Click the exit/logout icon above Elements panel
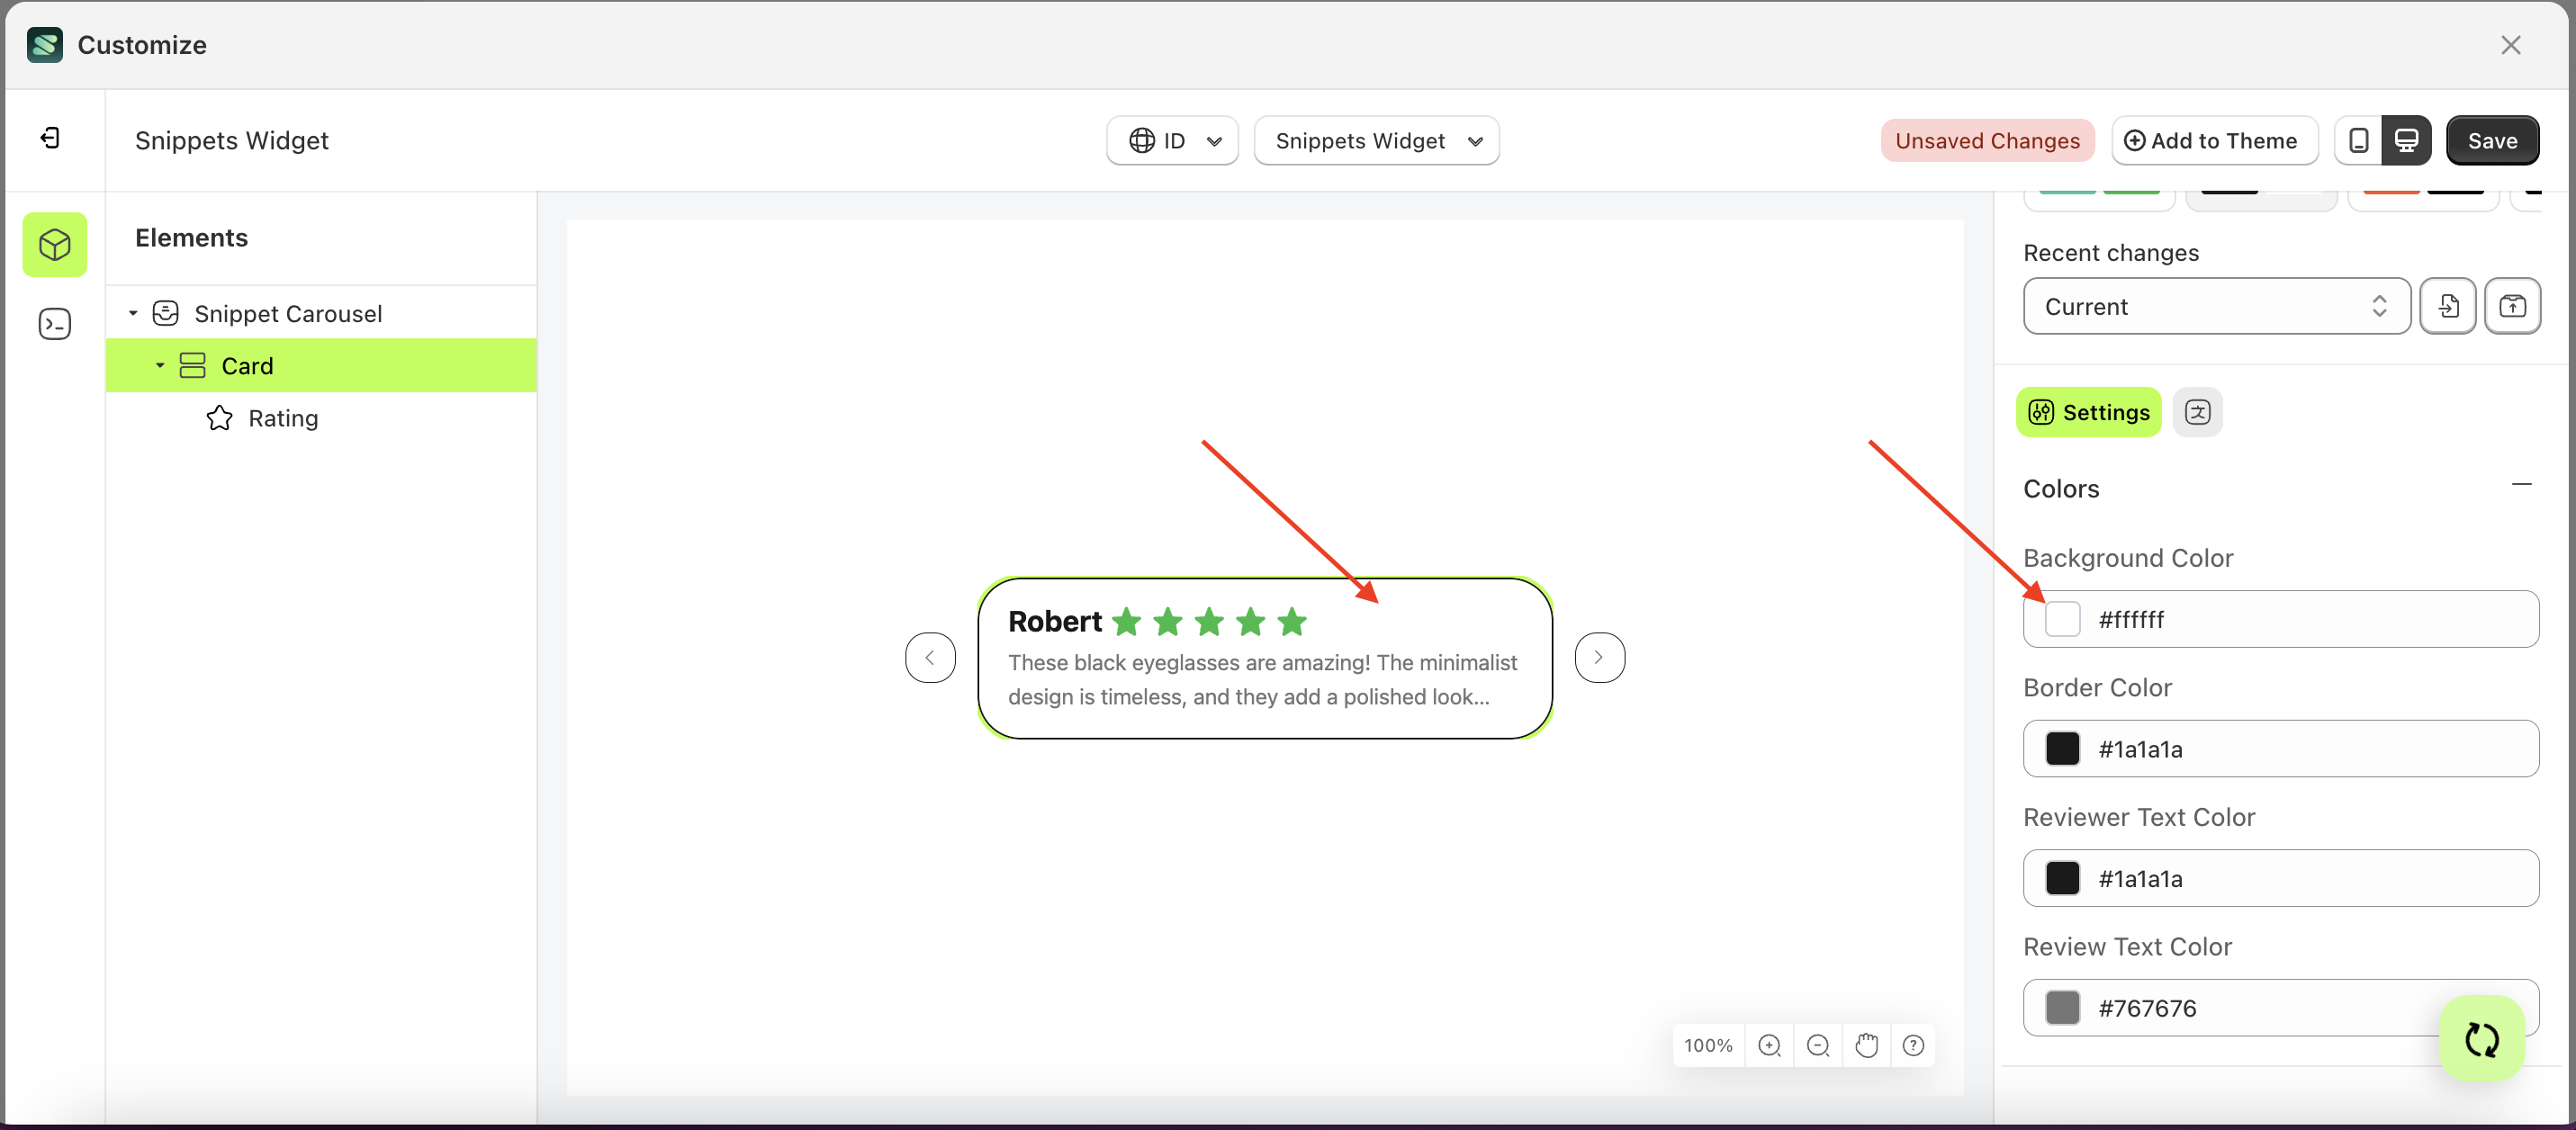 (x=50, y=137)
